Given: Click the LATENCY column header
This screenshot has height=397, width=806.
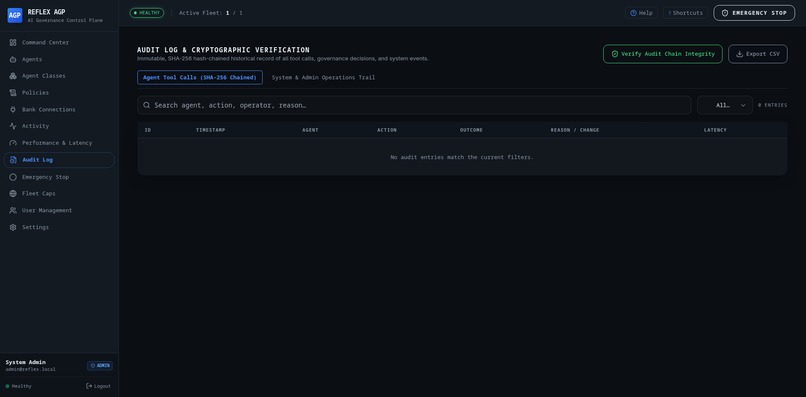Looking at the screenshot, I should tap(715, 130).
